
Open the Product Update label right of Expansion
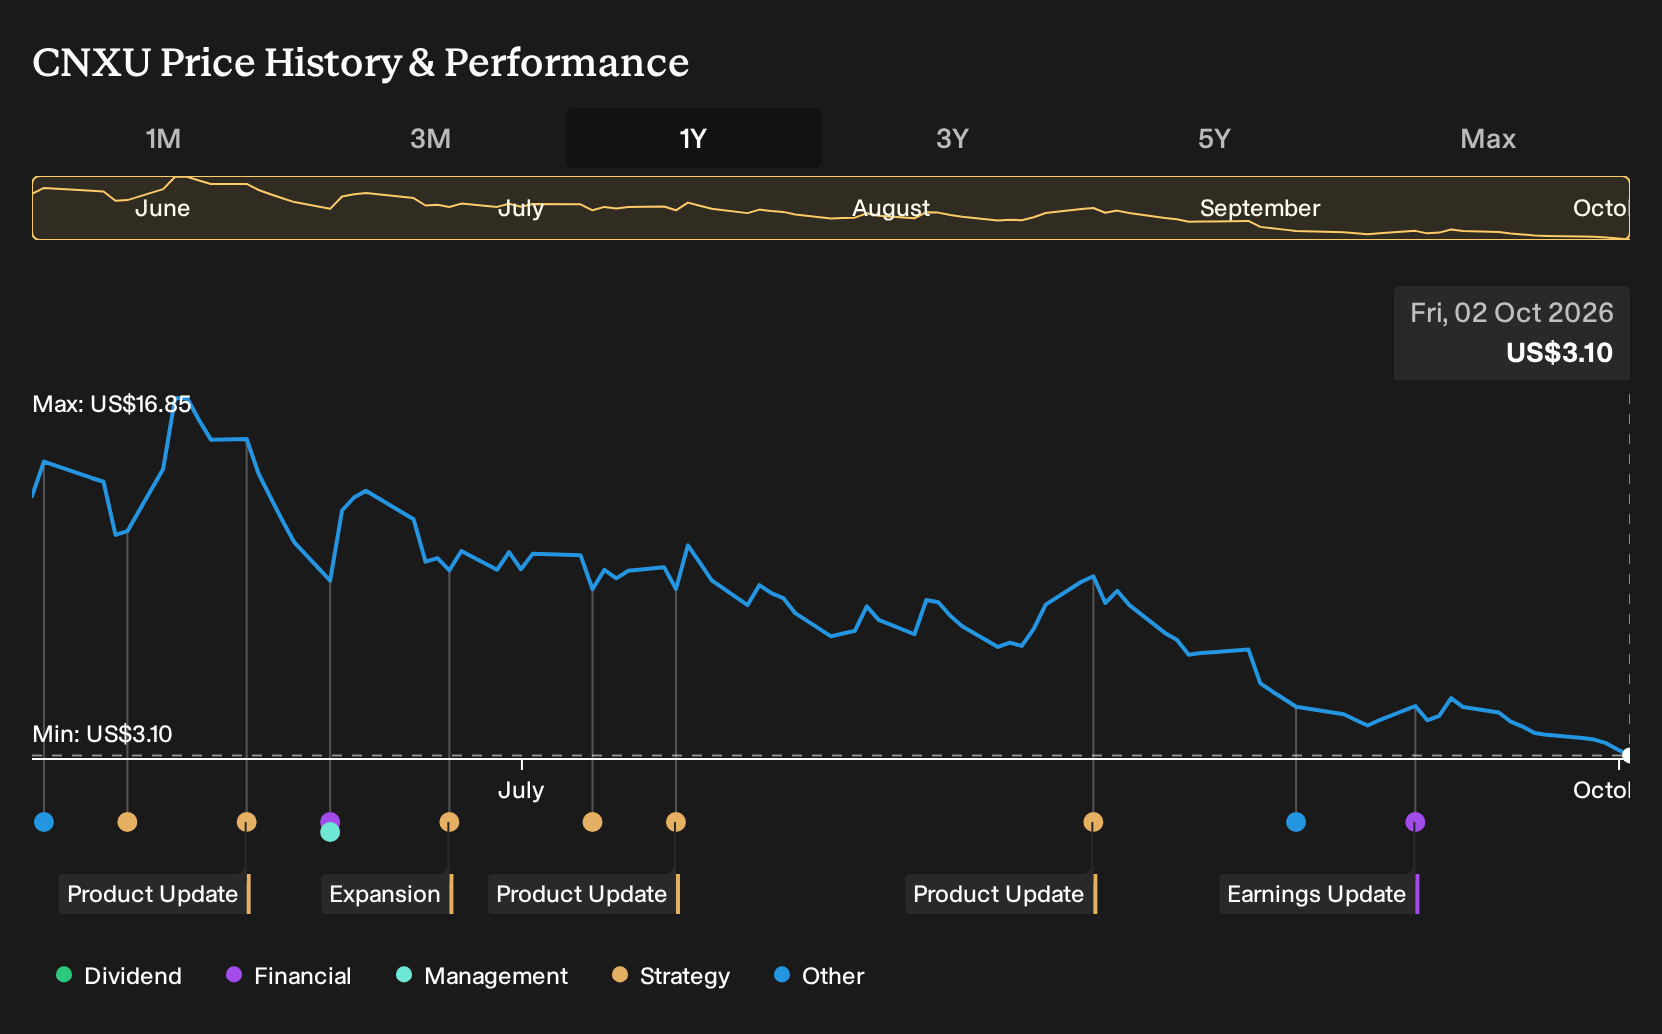click(x=584, y=894)
